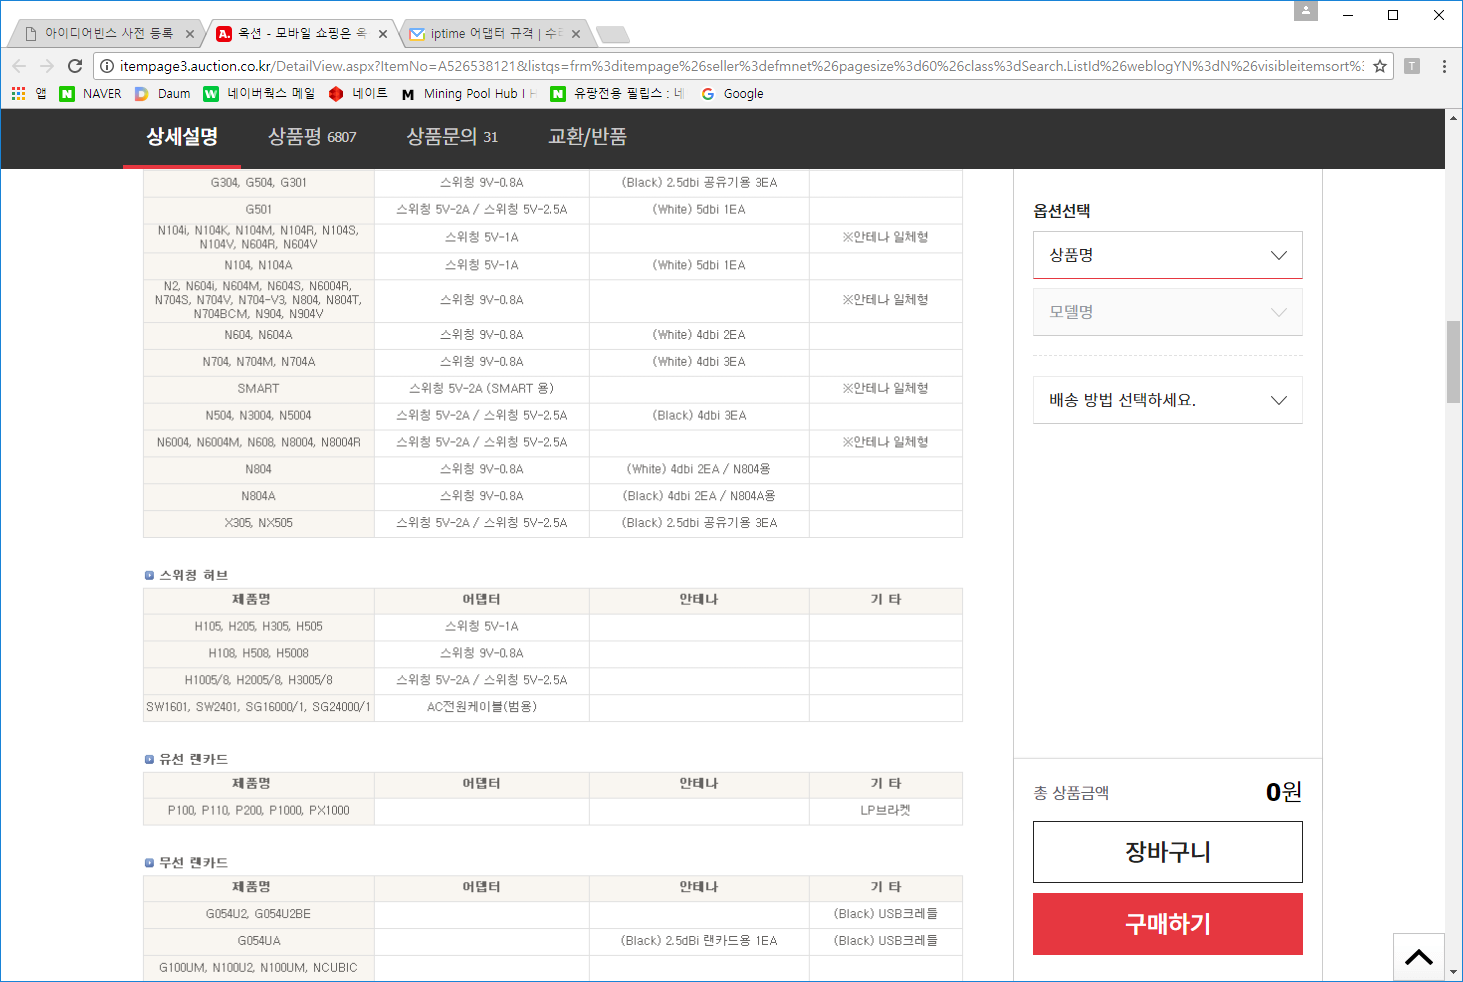
Task: Click the AC전원케이블(범용) cell
Action: point(482,707)
